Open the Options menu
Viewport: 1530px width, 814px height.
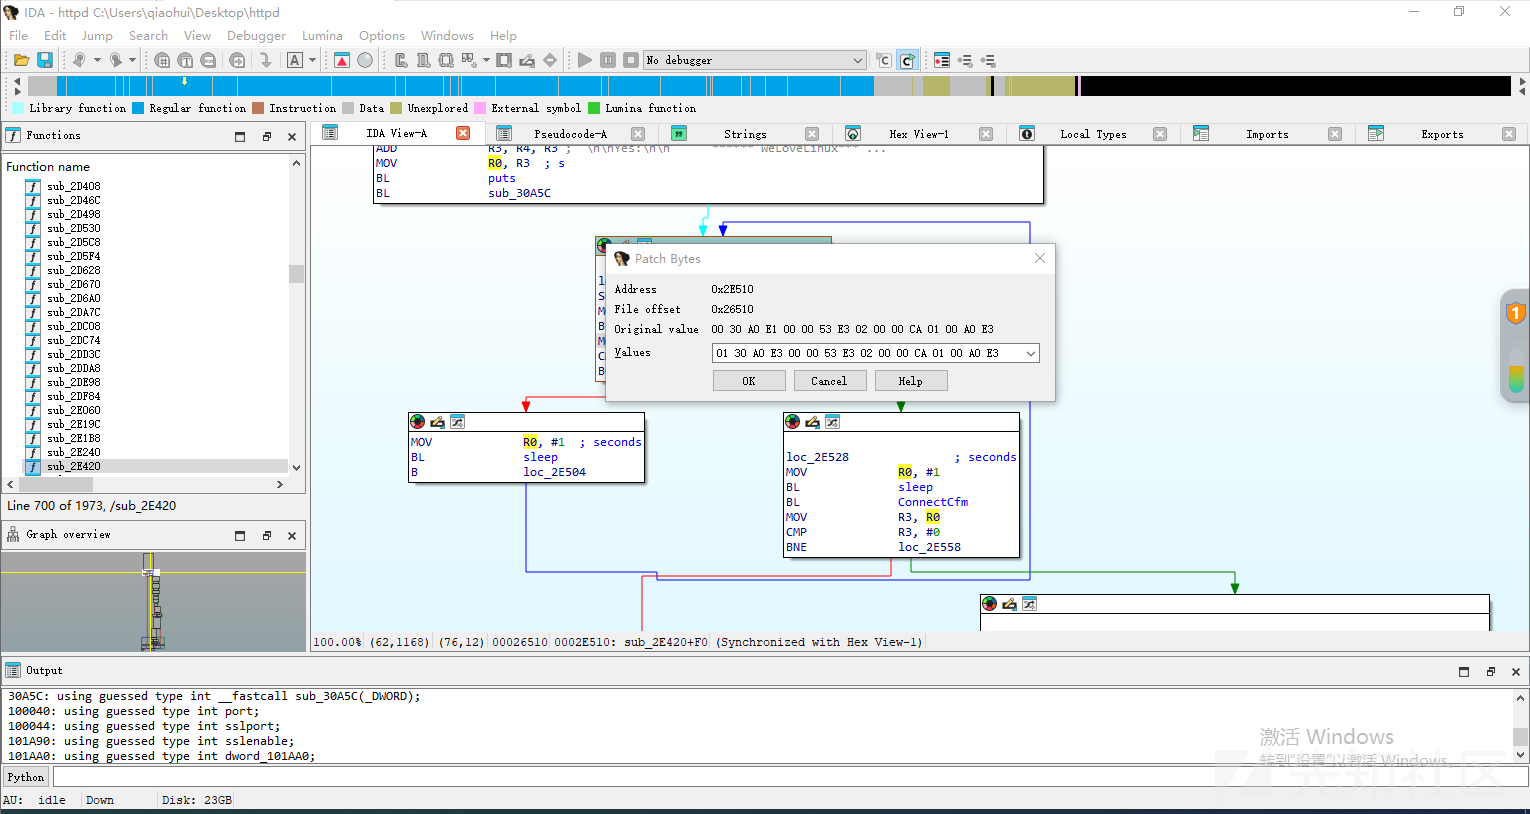(382, 35)
